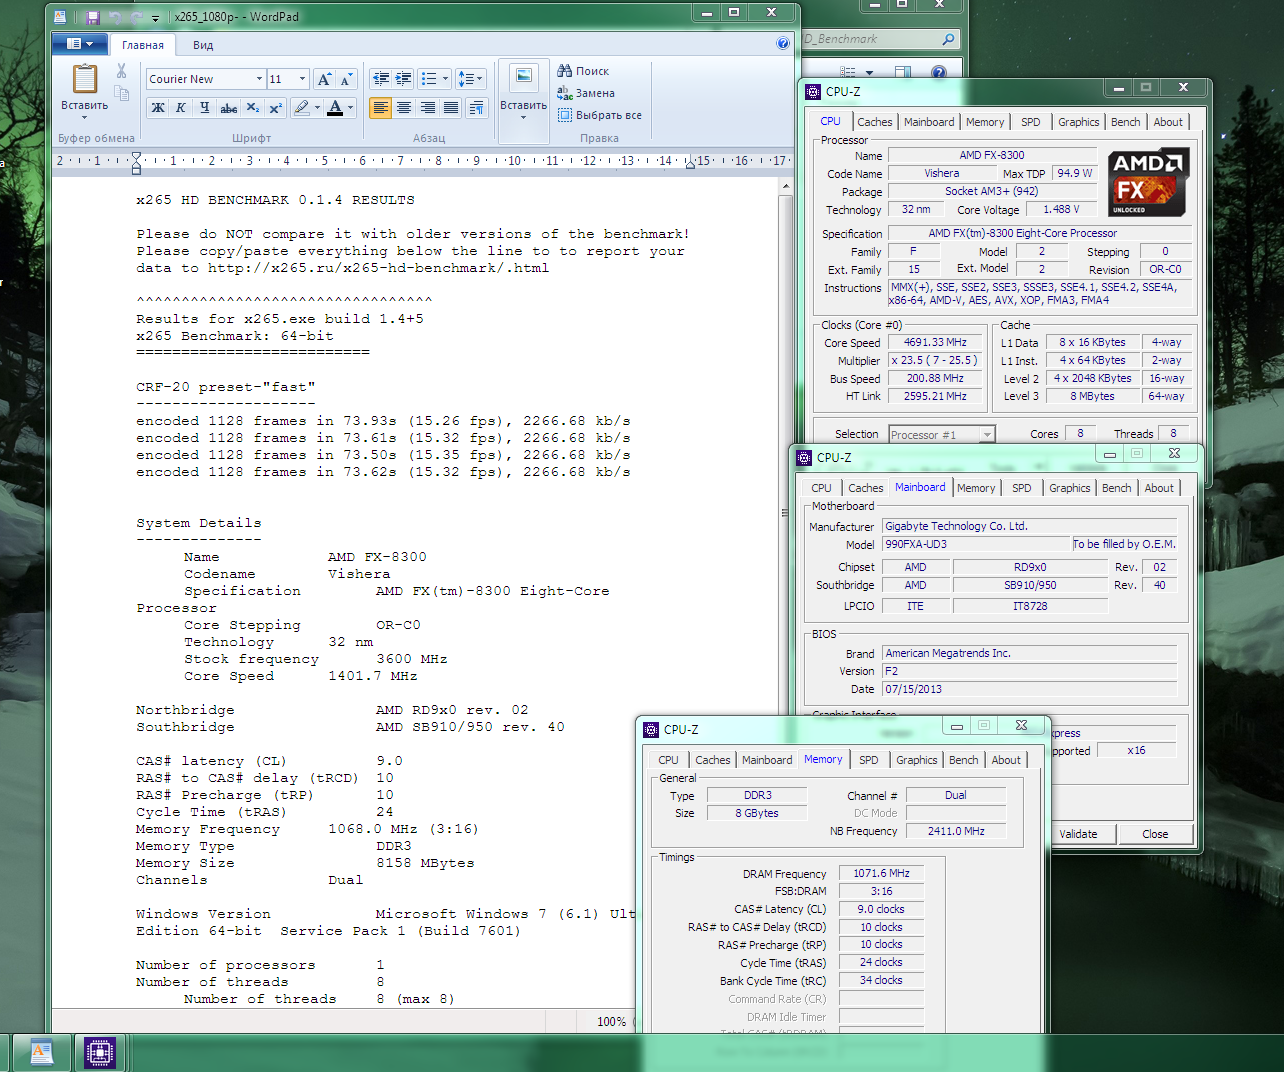Toggle strikethrough abc formatting
The width and height of the screenshot is (1284, 1072).
coord(228,108)
